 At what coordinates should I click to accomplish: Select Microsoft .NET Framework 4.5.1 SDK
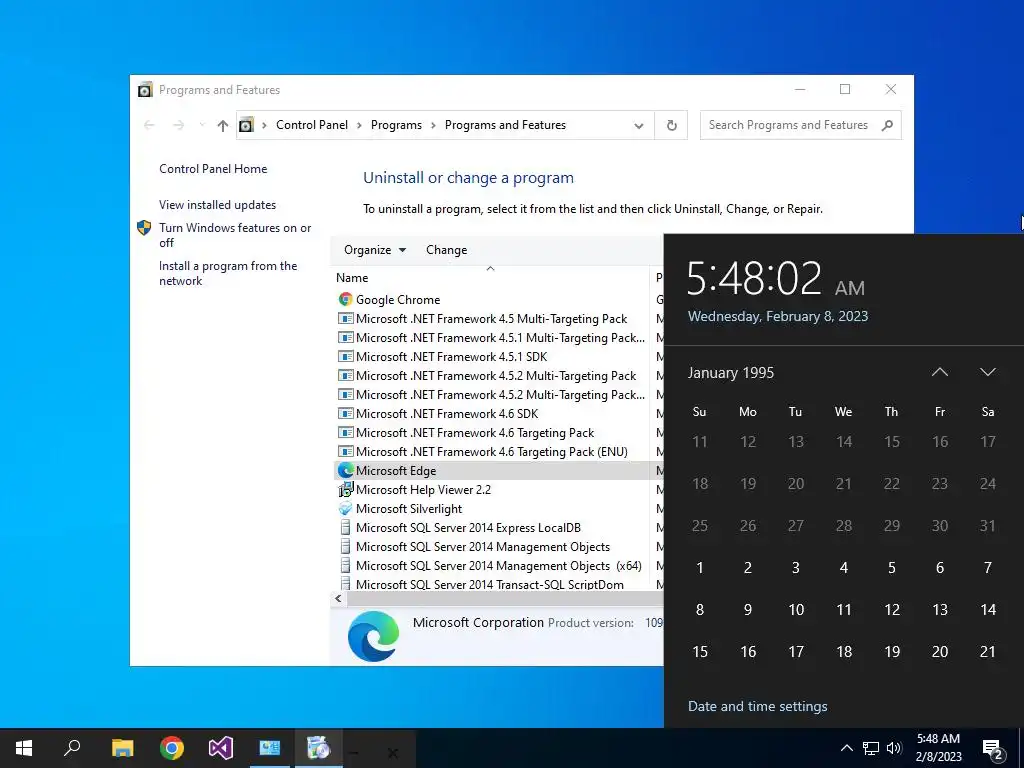pos(451,357)
